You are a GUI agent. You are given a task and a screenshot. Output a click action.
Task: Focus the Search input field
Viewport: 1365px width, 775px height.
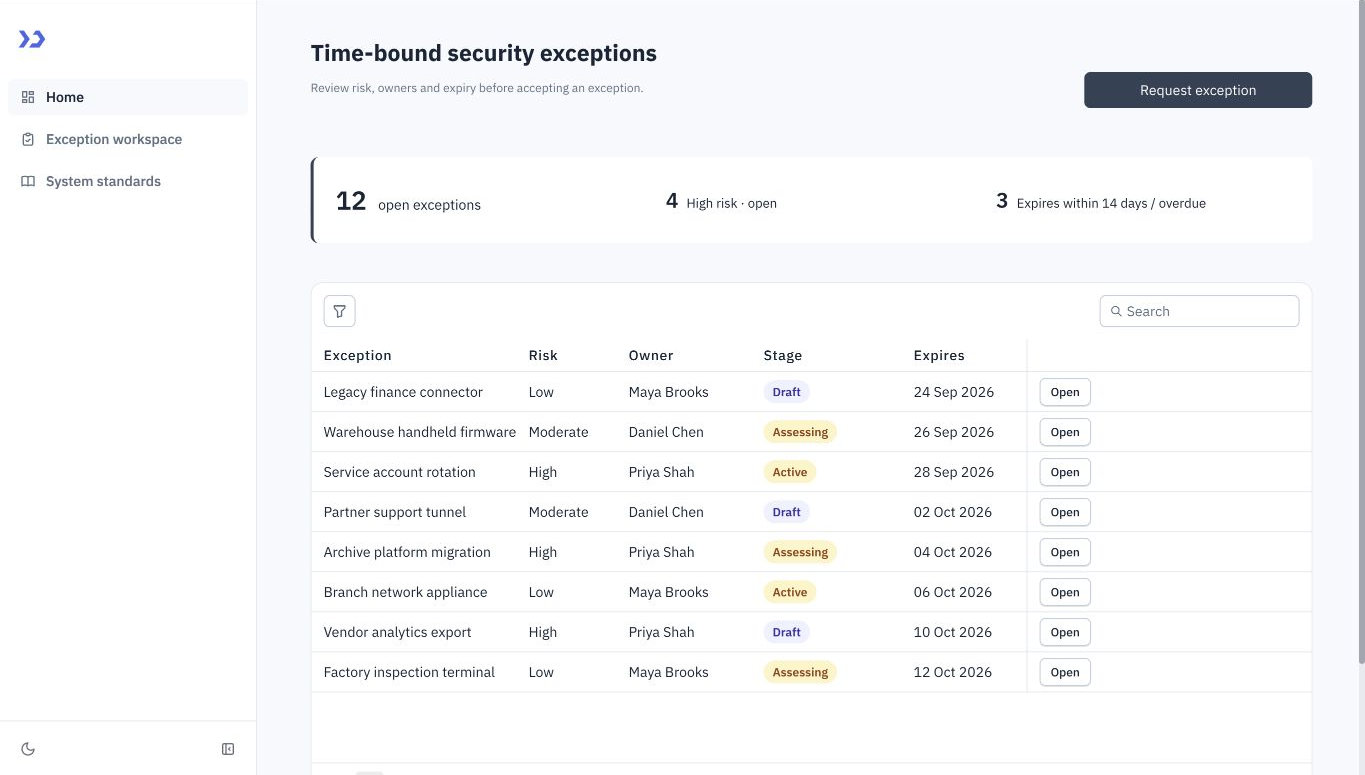pos(1200,311)
